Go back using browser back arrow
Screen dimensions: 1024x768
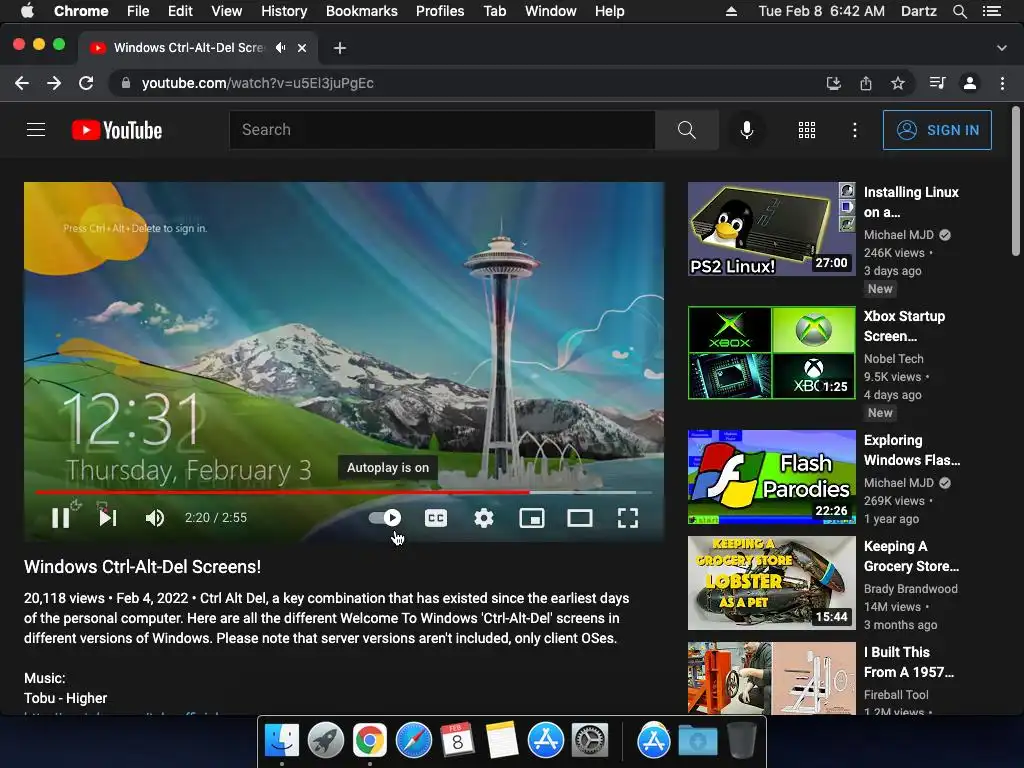point(22,83)
